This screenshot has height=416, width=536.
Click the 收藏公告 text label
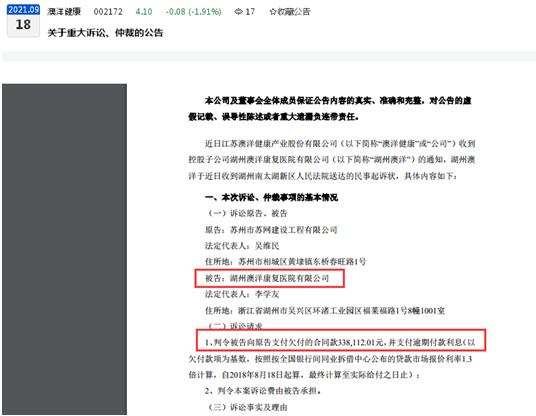(294, 12)
